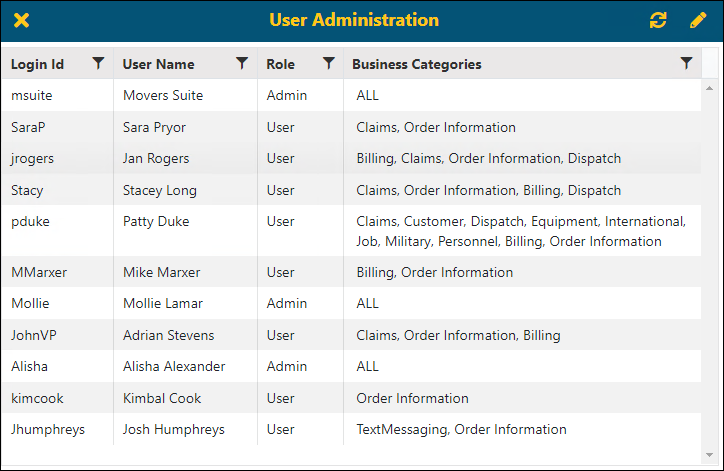Select the Sara Pryor row
Screen dimensions: 724x471
(x=154, y=127)
